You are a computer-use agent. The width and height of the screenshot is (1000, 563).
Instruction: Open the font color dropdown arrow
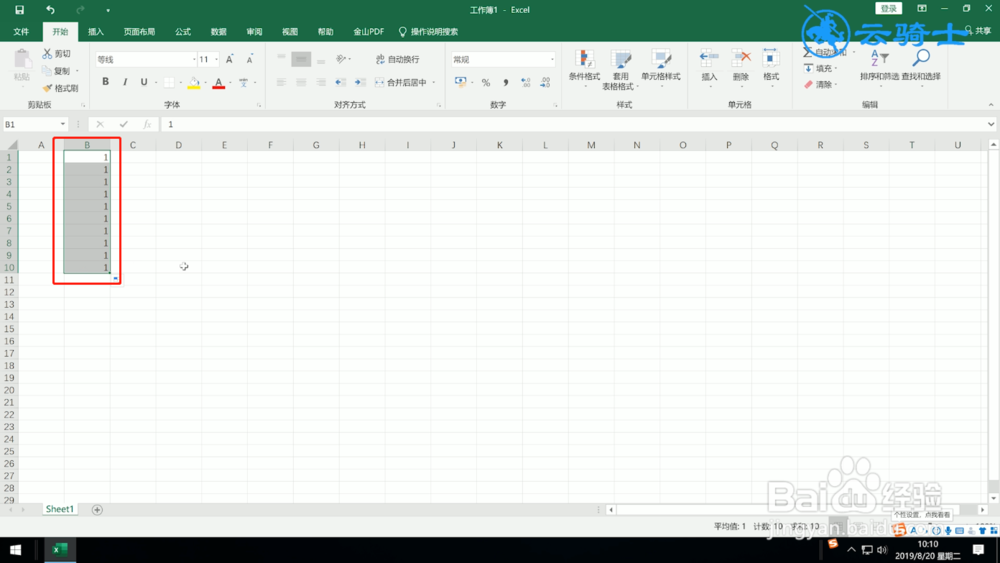click(230, 82)
